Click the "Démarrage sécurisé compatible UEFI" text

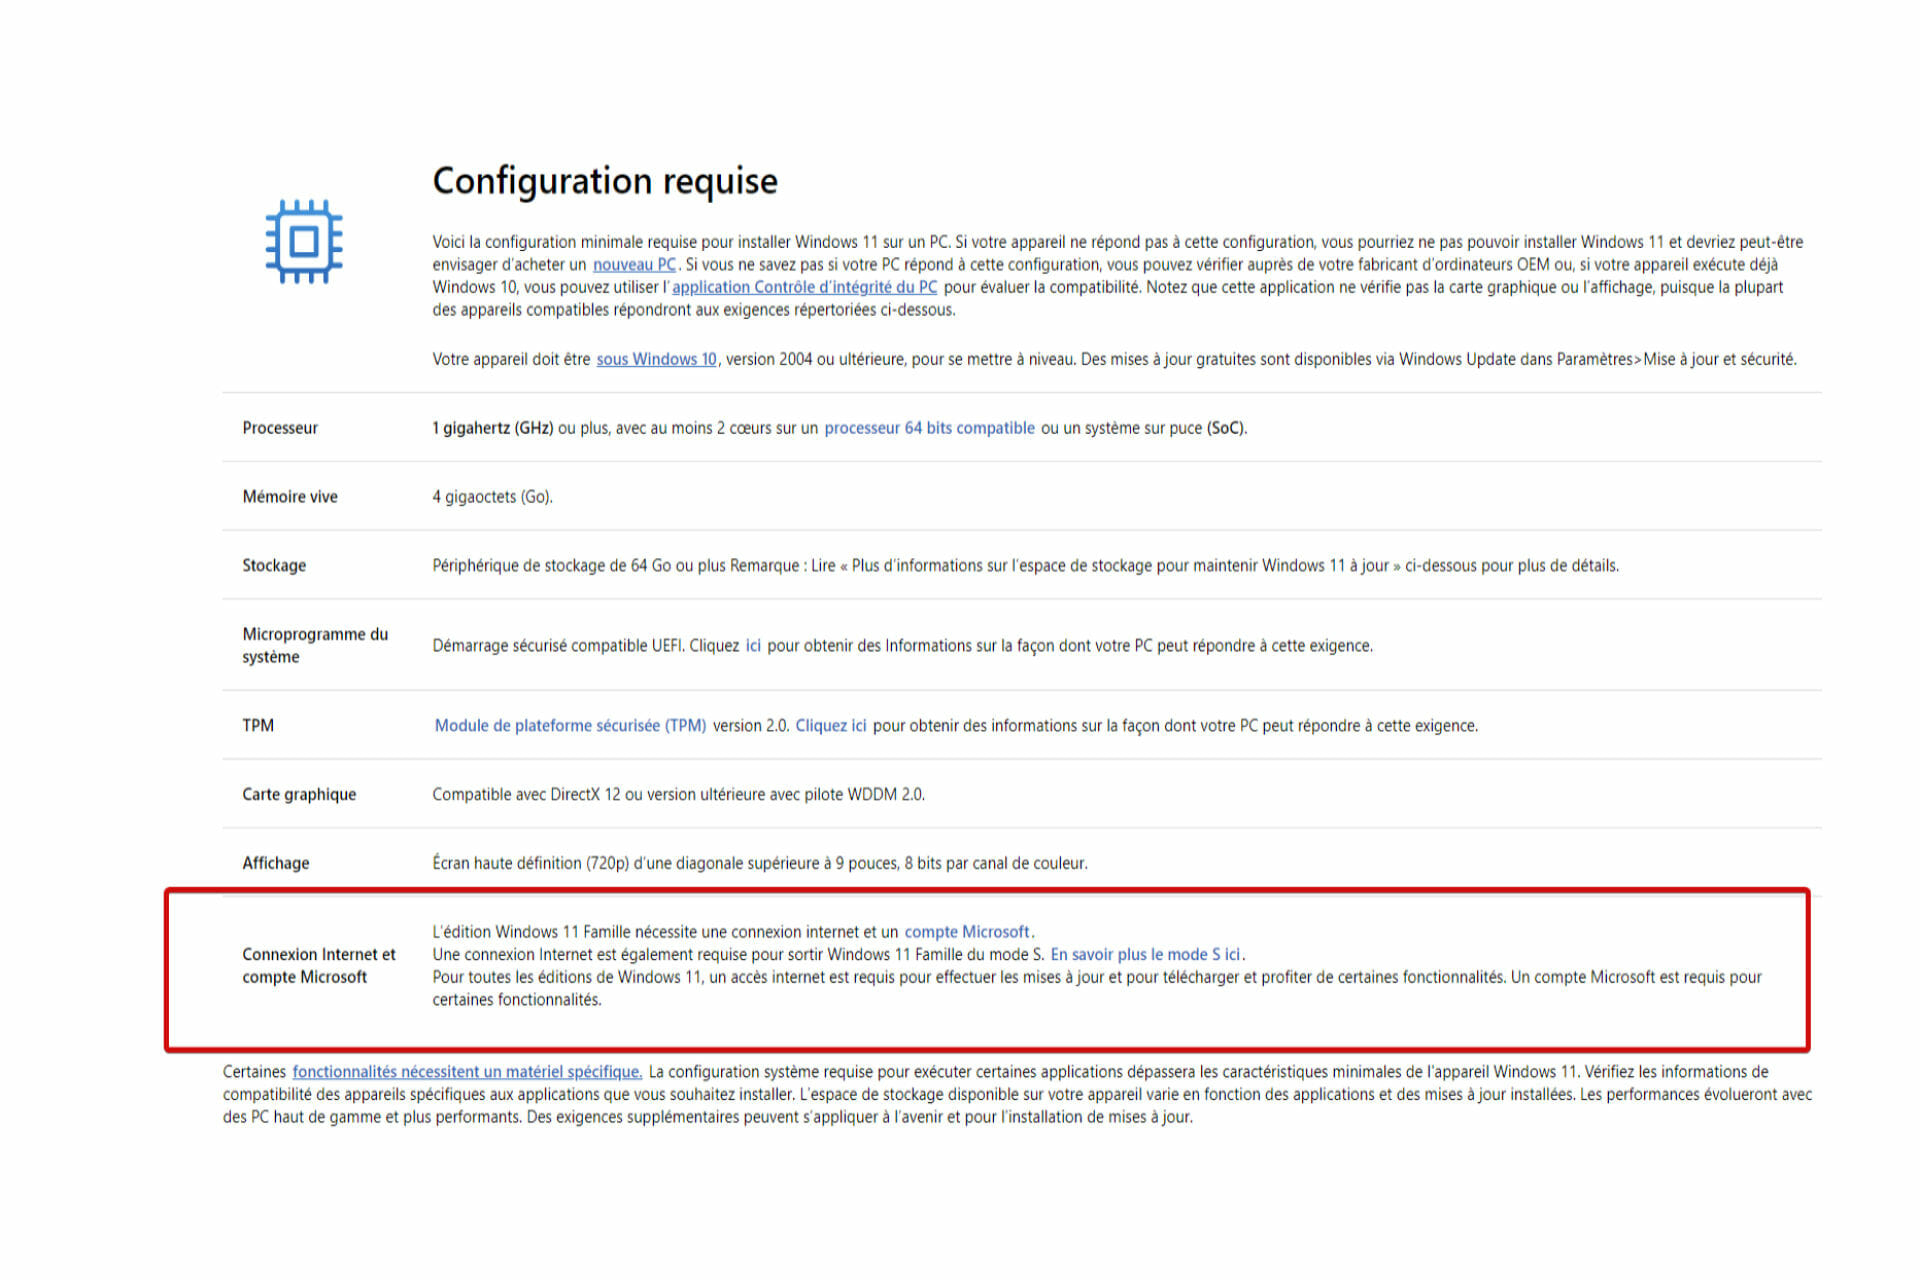558,646
